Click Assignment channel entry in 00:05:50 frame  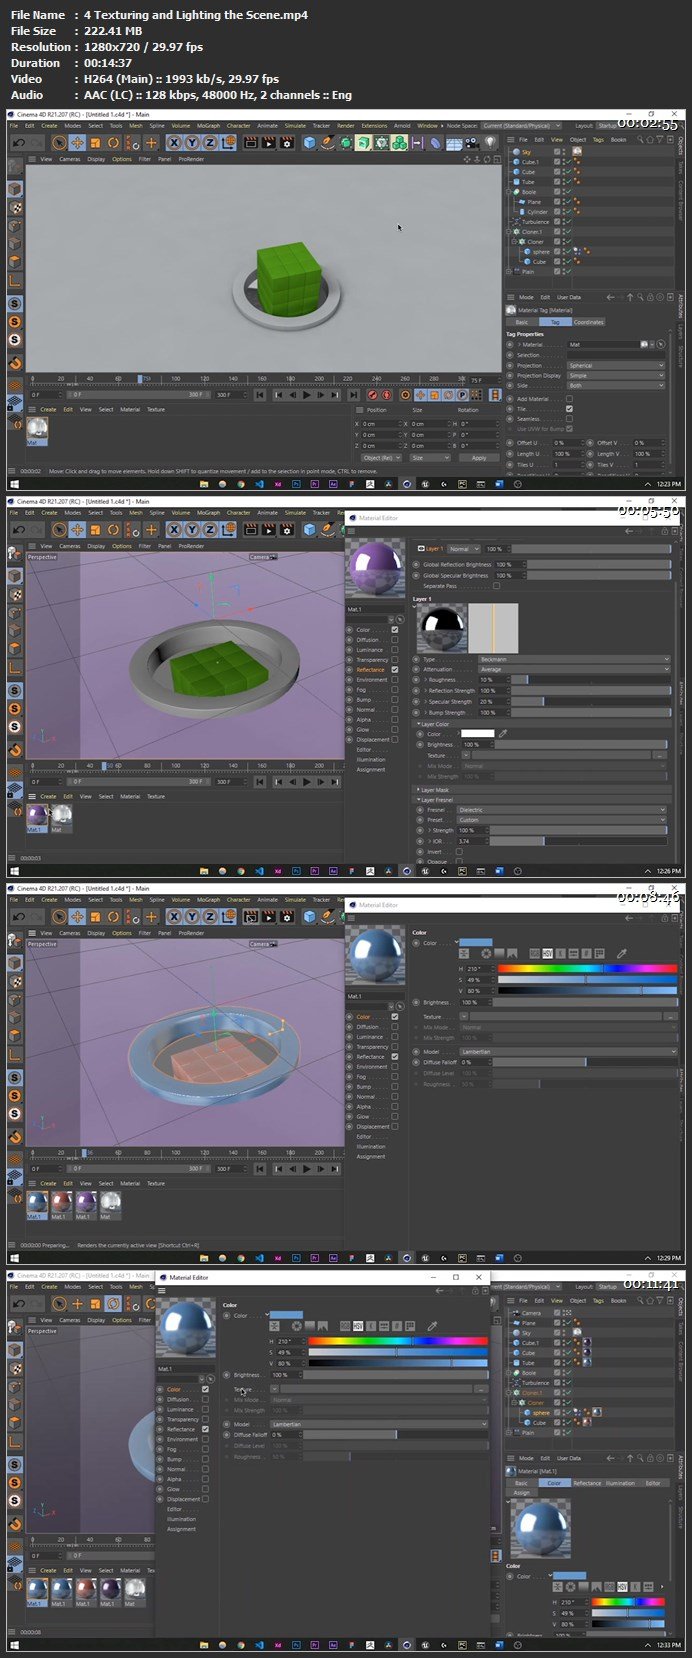(x=371, y=770)
